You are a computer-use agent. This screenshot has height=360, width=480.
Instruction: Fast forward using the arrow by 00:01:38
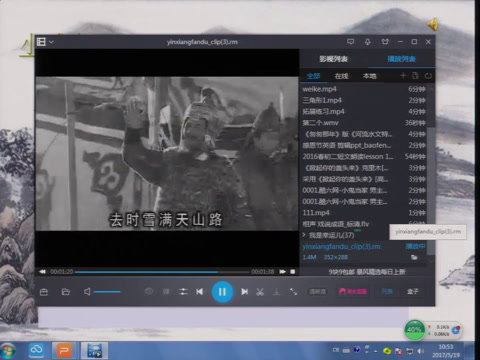click(x=283, y=272)
